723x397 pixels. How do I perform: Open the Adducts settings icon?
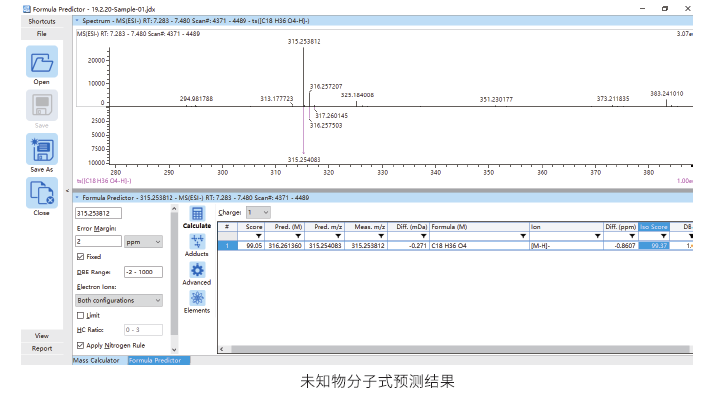pos(197,242)
